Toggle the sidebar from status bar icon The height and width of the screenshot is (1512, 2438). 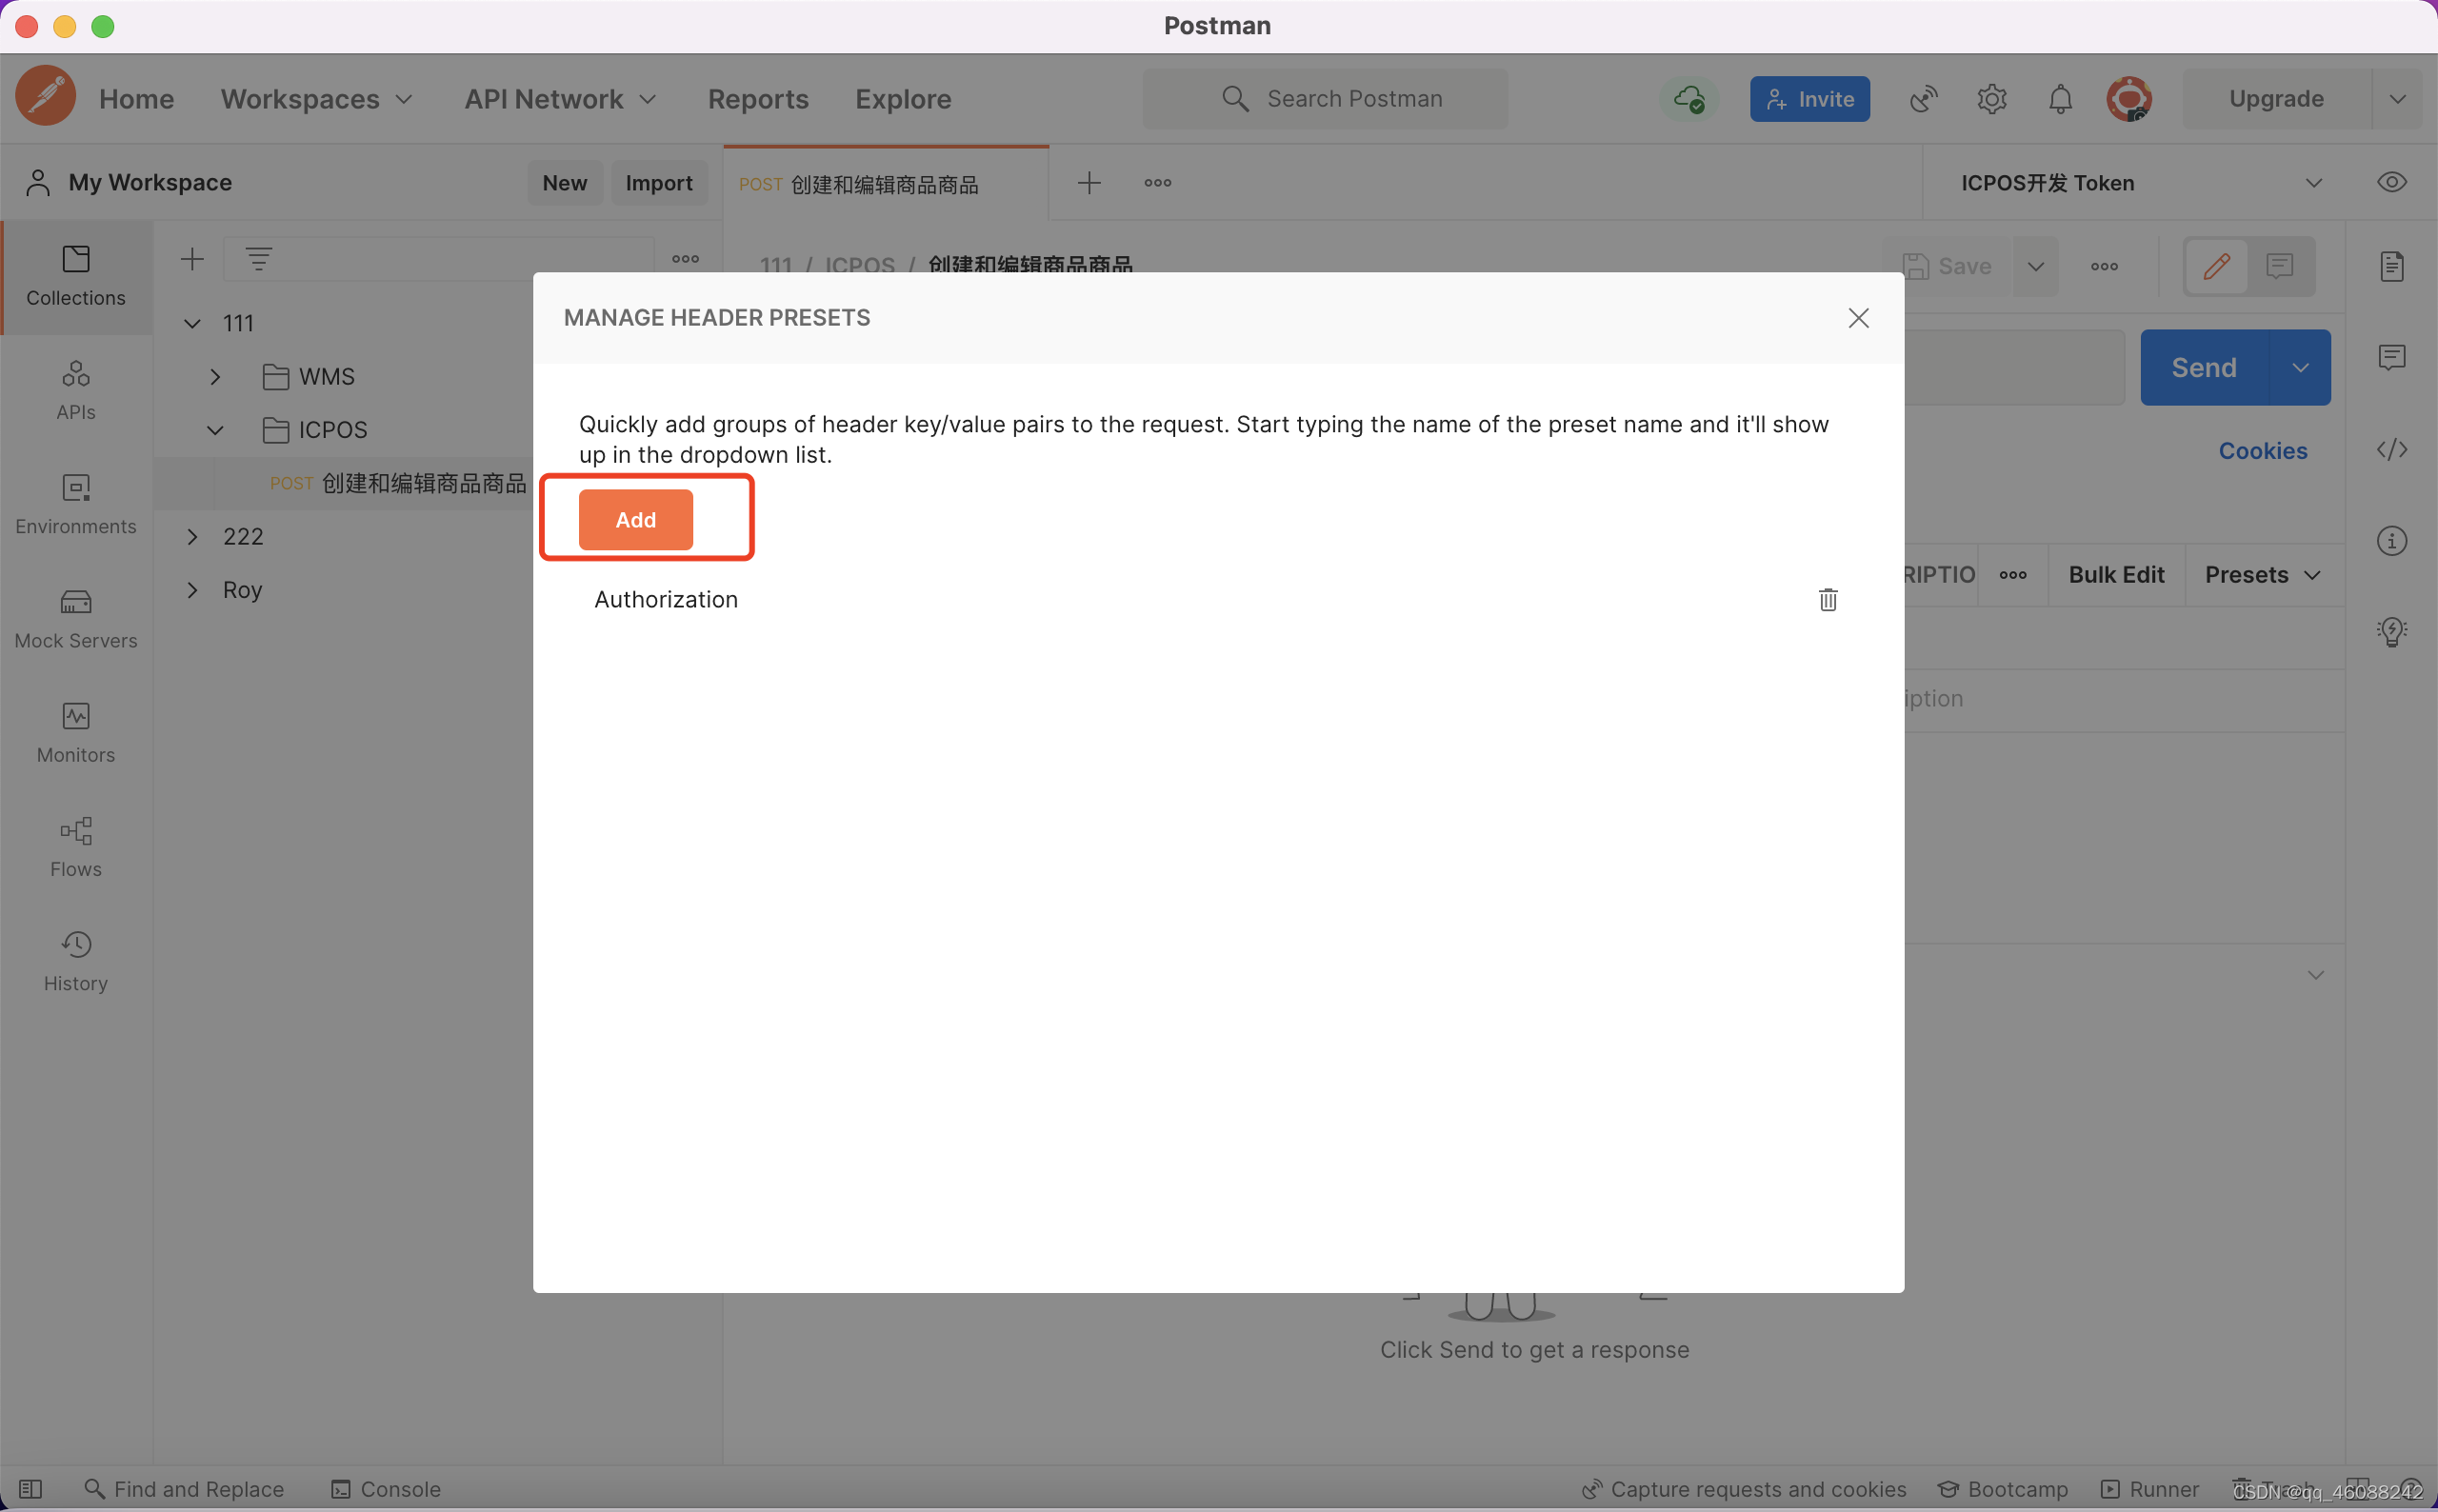30,1488
